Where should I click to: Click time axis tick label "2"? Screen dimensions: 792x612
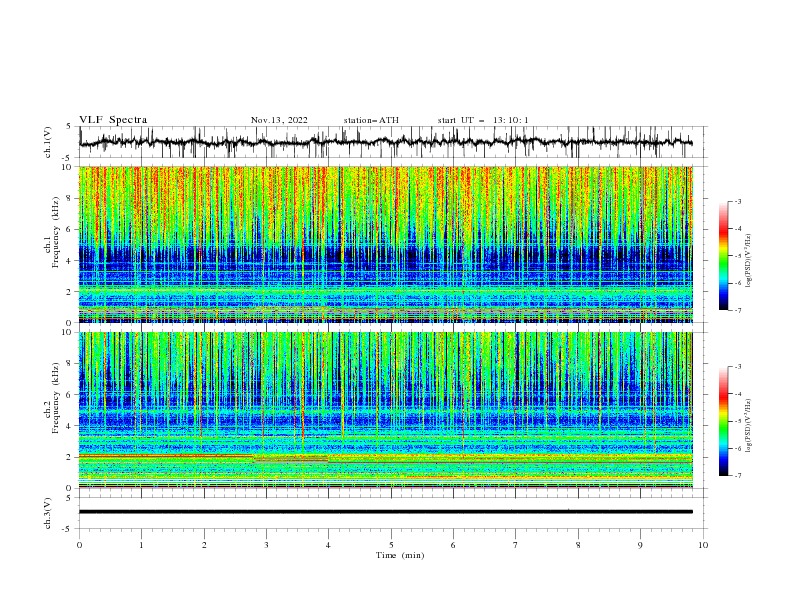click(204, 545)
